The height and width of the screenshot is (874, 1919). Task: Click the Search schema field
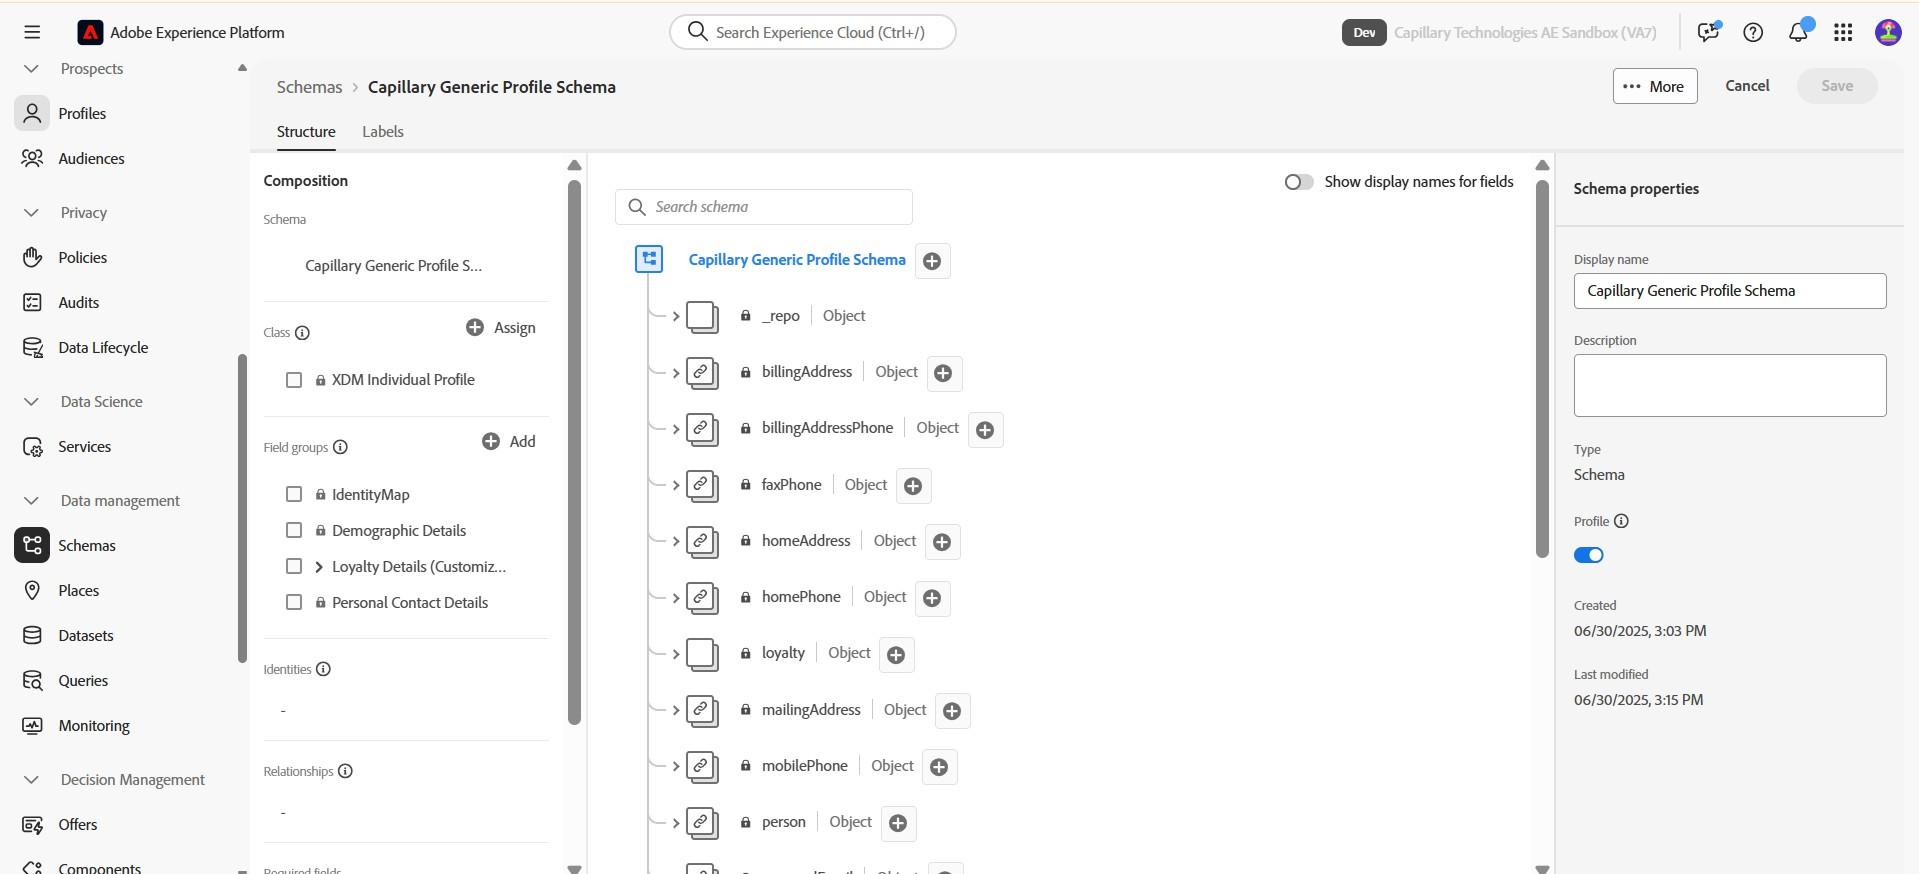point(764,207)
